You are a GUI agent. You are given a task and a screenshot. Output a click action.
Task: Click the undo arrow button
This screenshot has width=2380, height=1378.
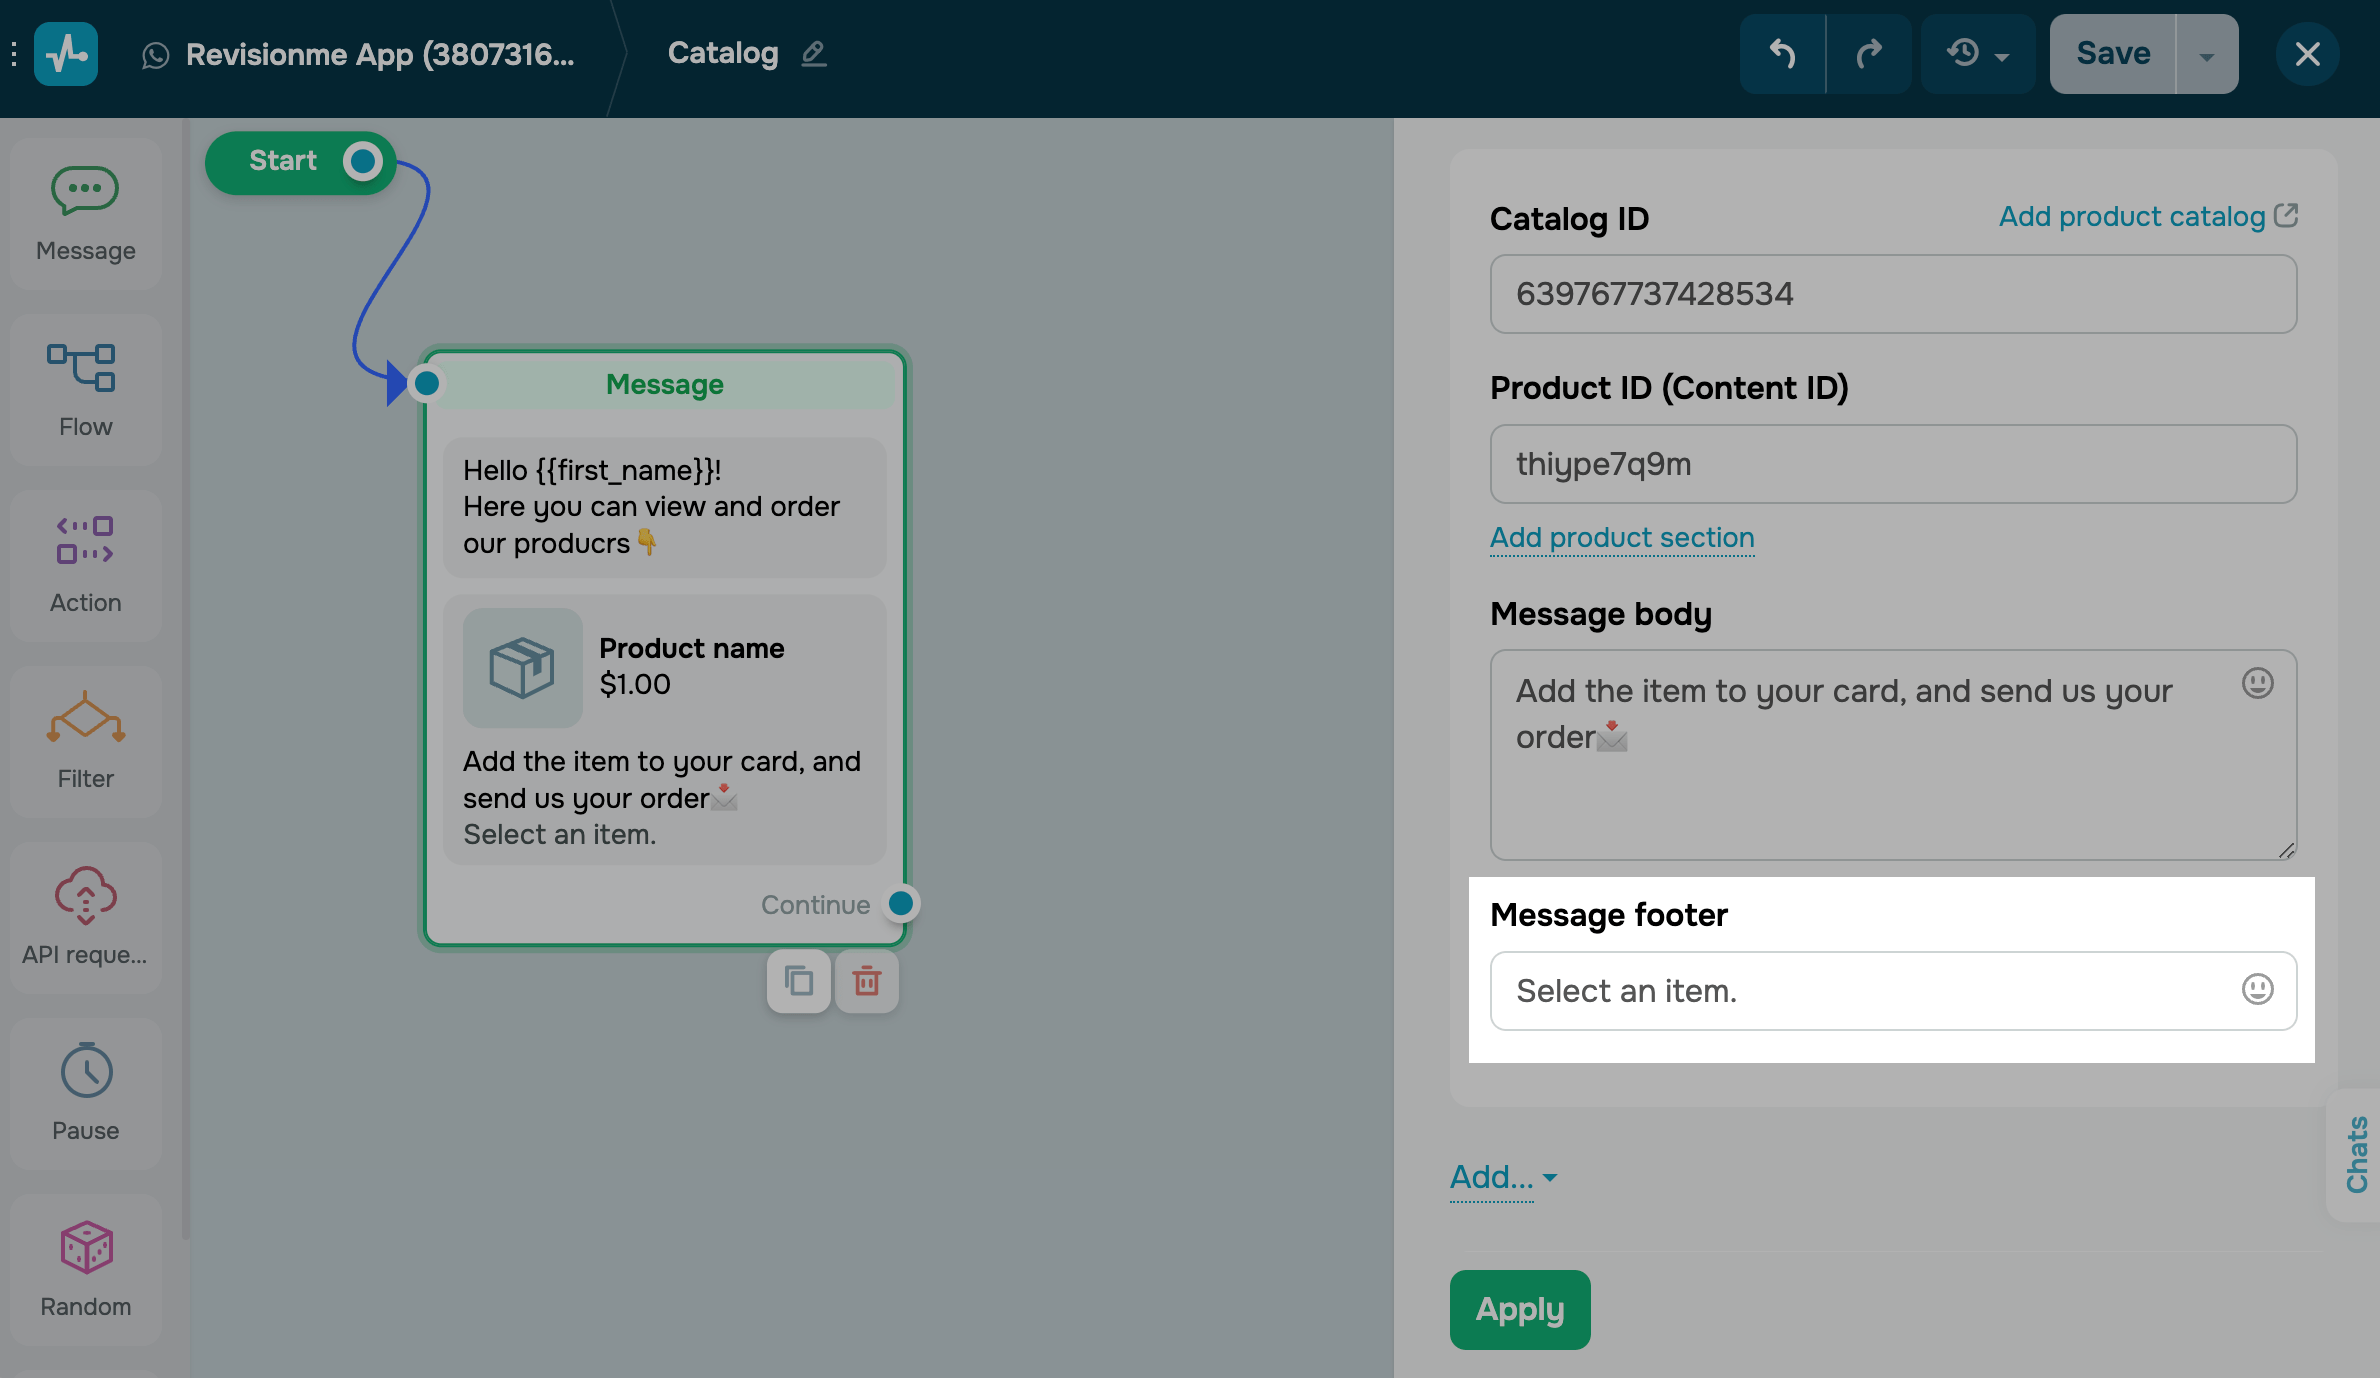[1783, 54]
